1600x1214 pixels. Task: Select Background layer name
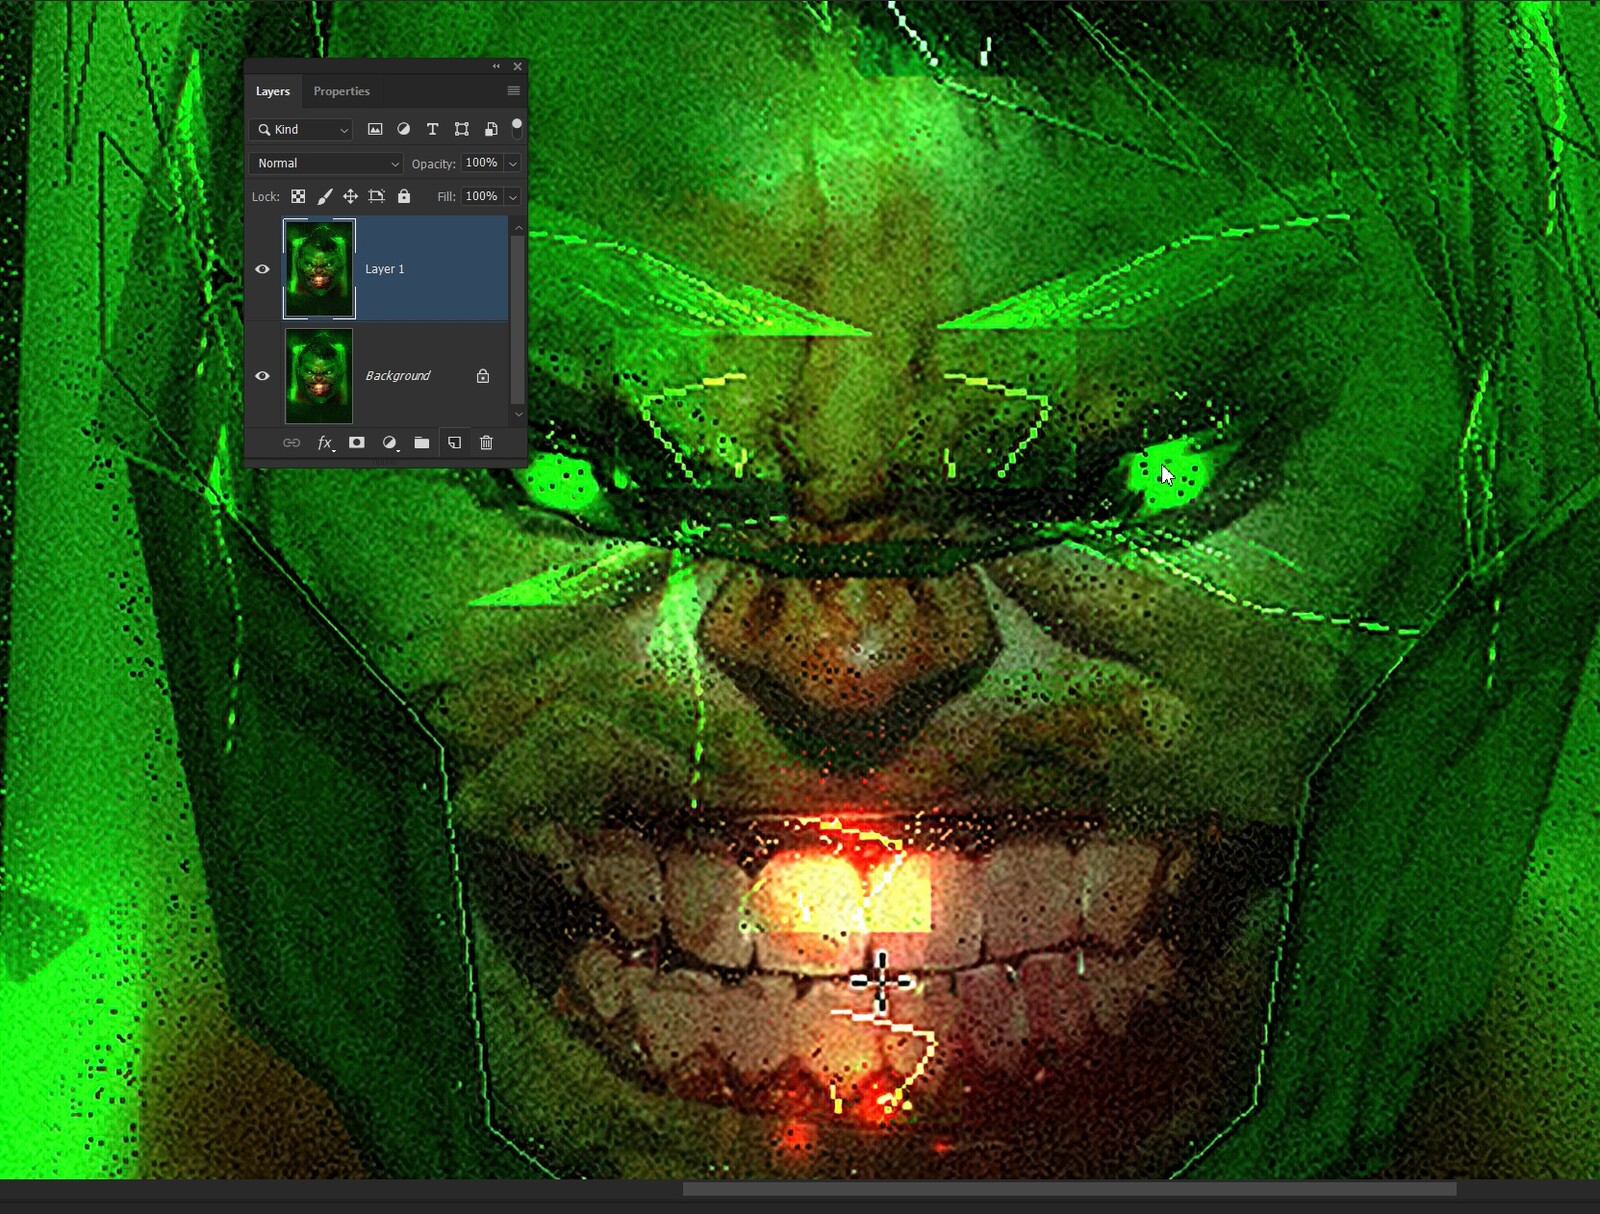tap(398, 376)
